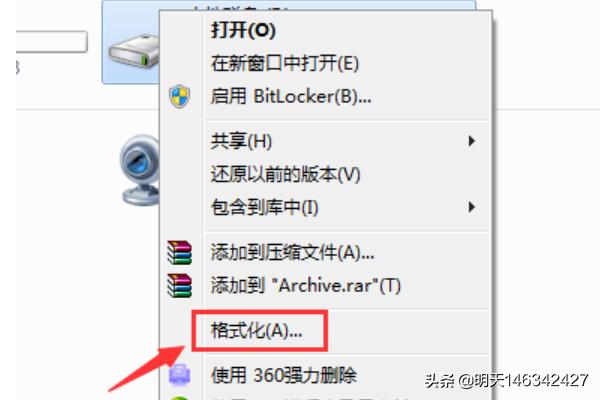
Task: Open the drive with 打开(O)
Action: click(x=243, y=30)
